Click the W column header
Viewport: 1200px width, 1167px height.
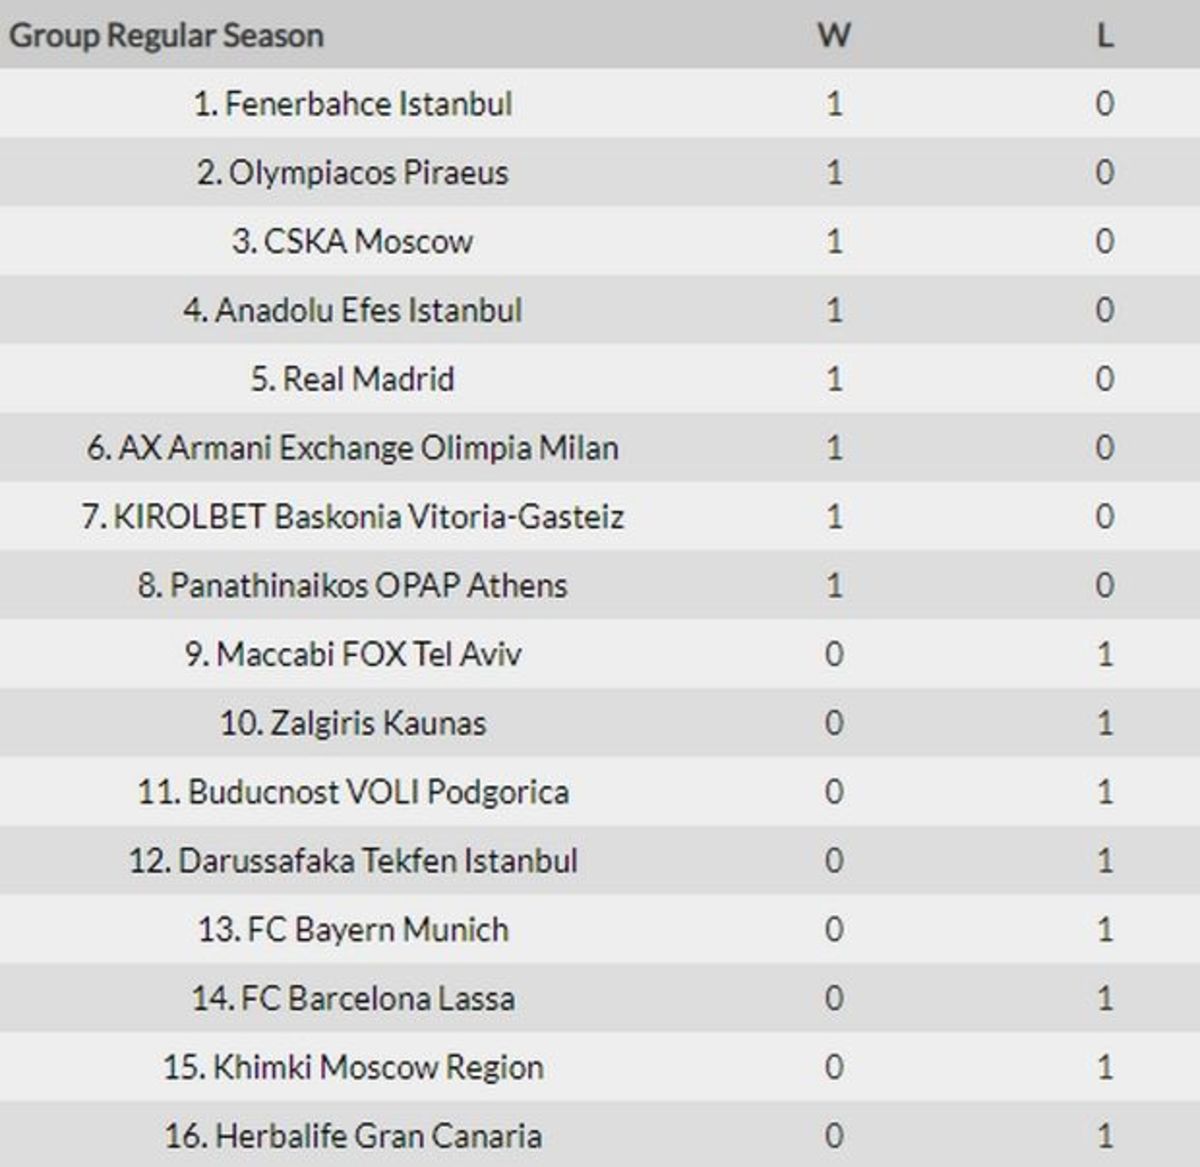pyautogui.click(x=834, y=36)
